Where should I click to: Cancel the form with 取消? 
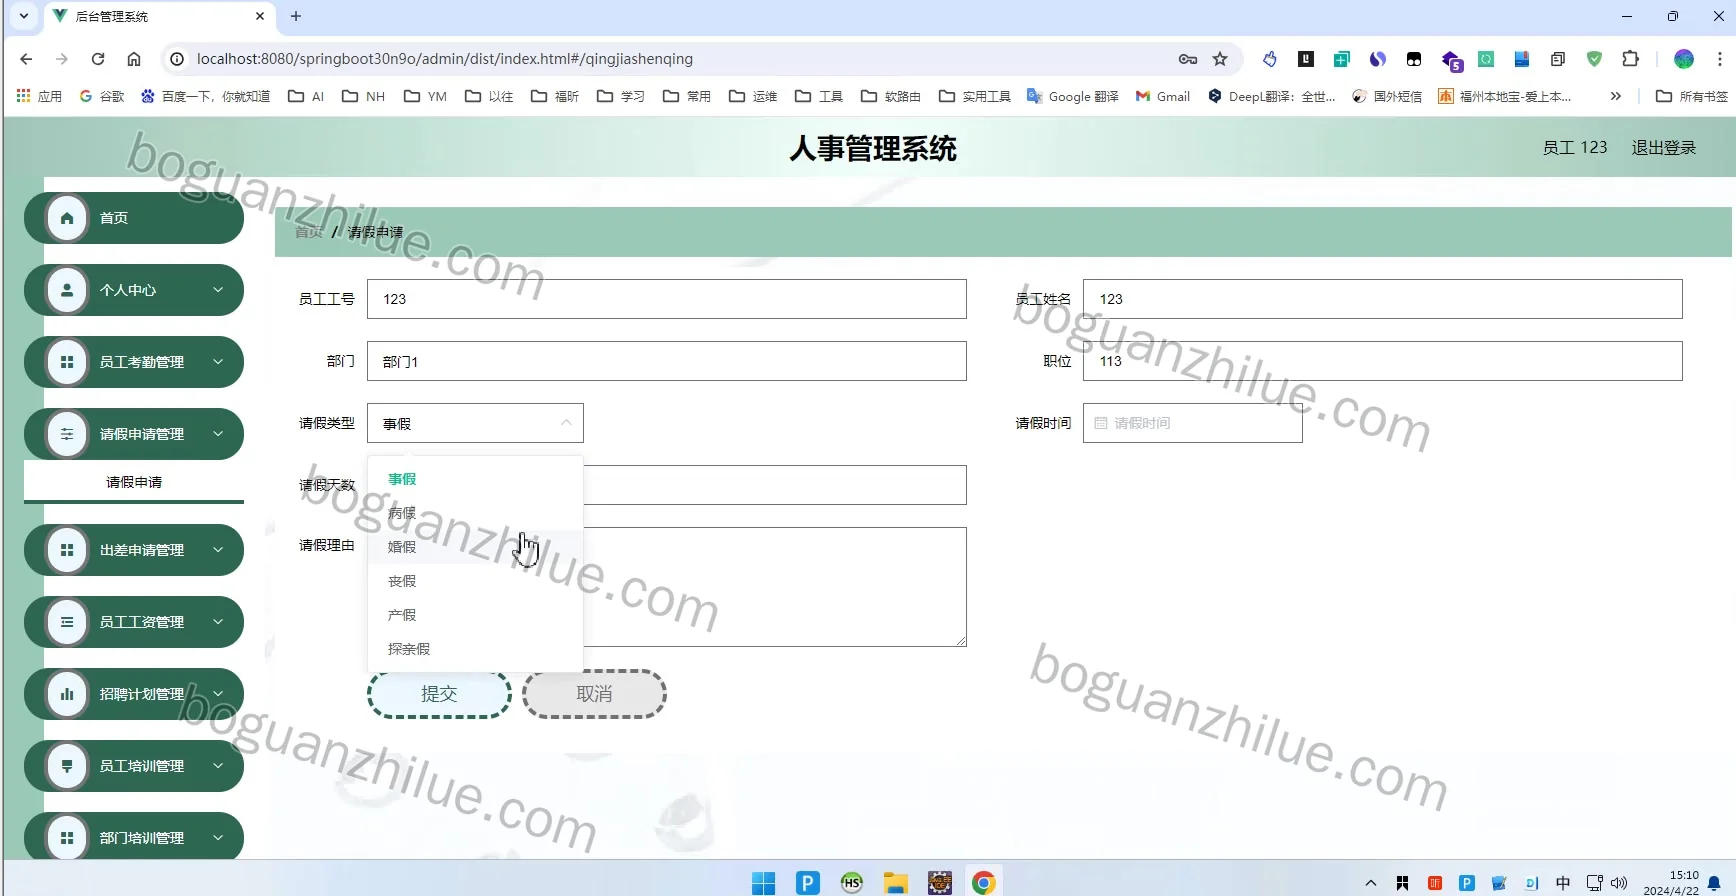(594, 694)
